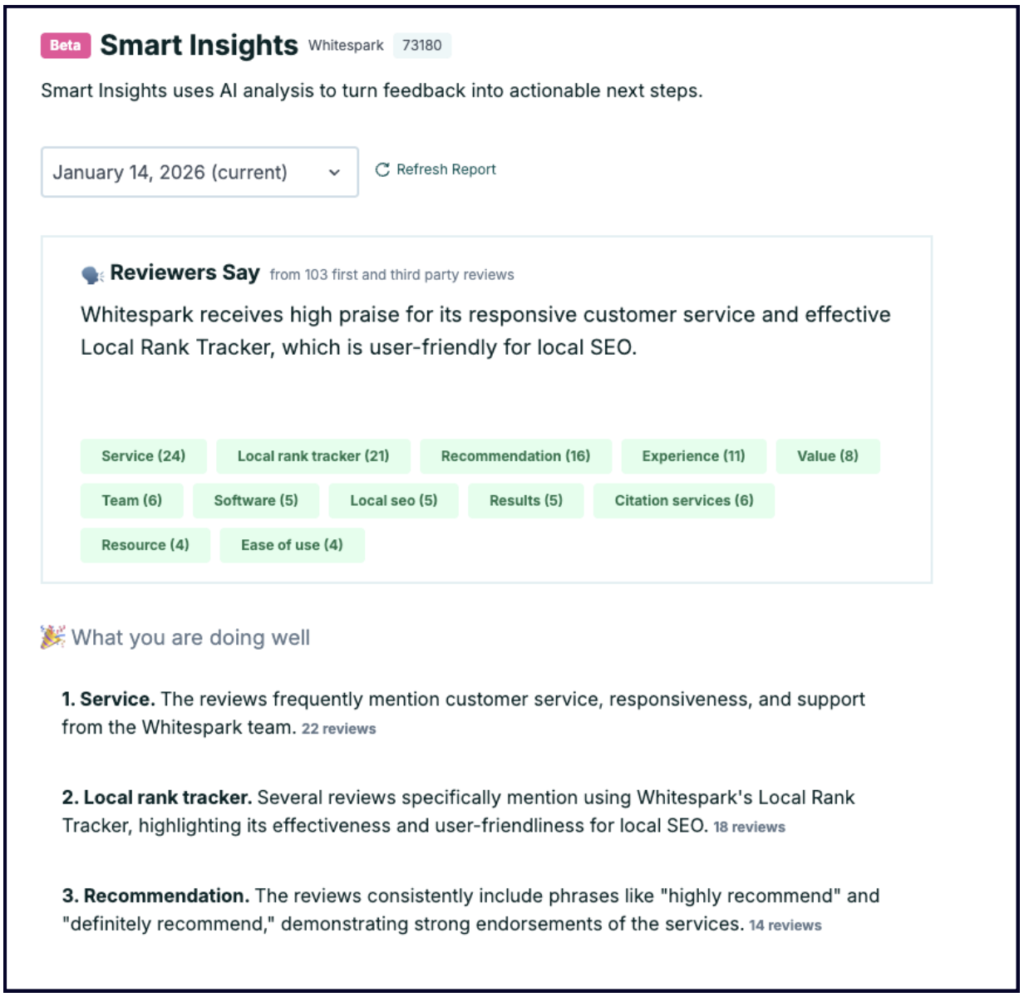Click Refresh Report link
The height and width of the screenshot is (997, 1024).
point(445,170)
